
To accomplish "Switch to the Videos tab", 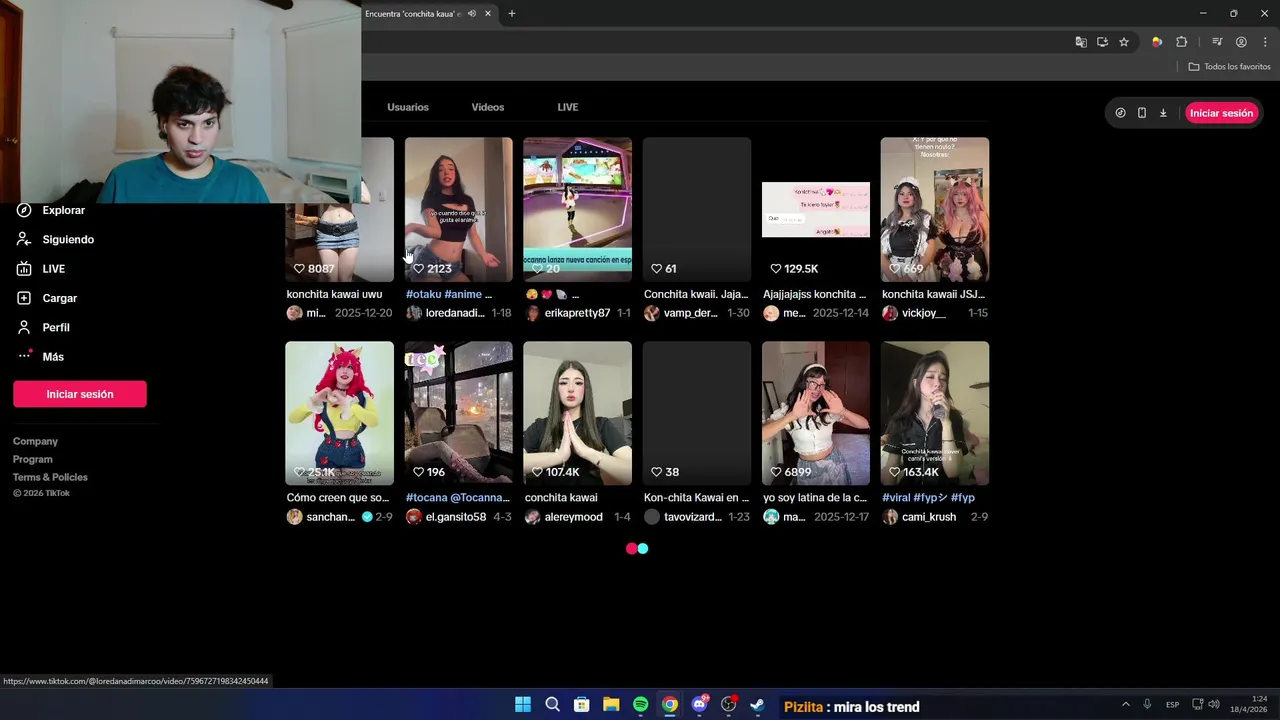I will point(488,107).
